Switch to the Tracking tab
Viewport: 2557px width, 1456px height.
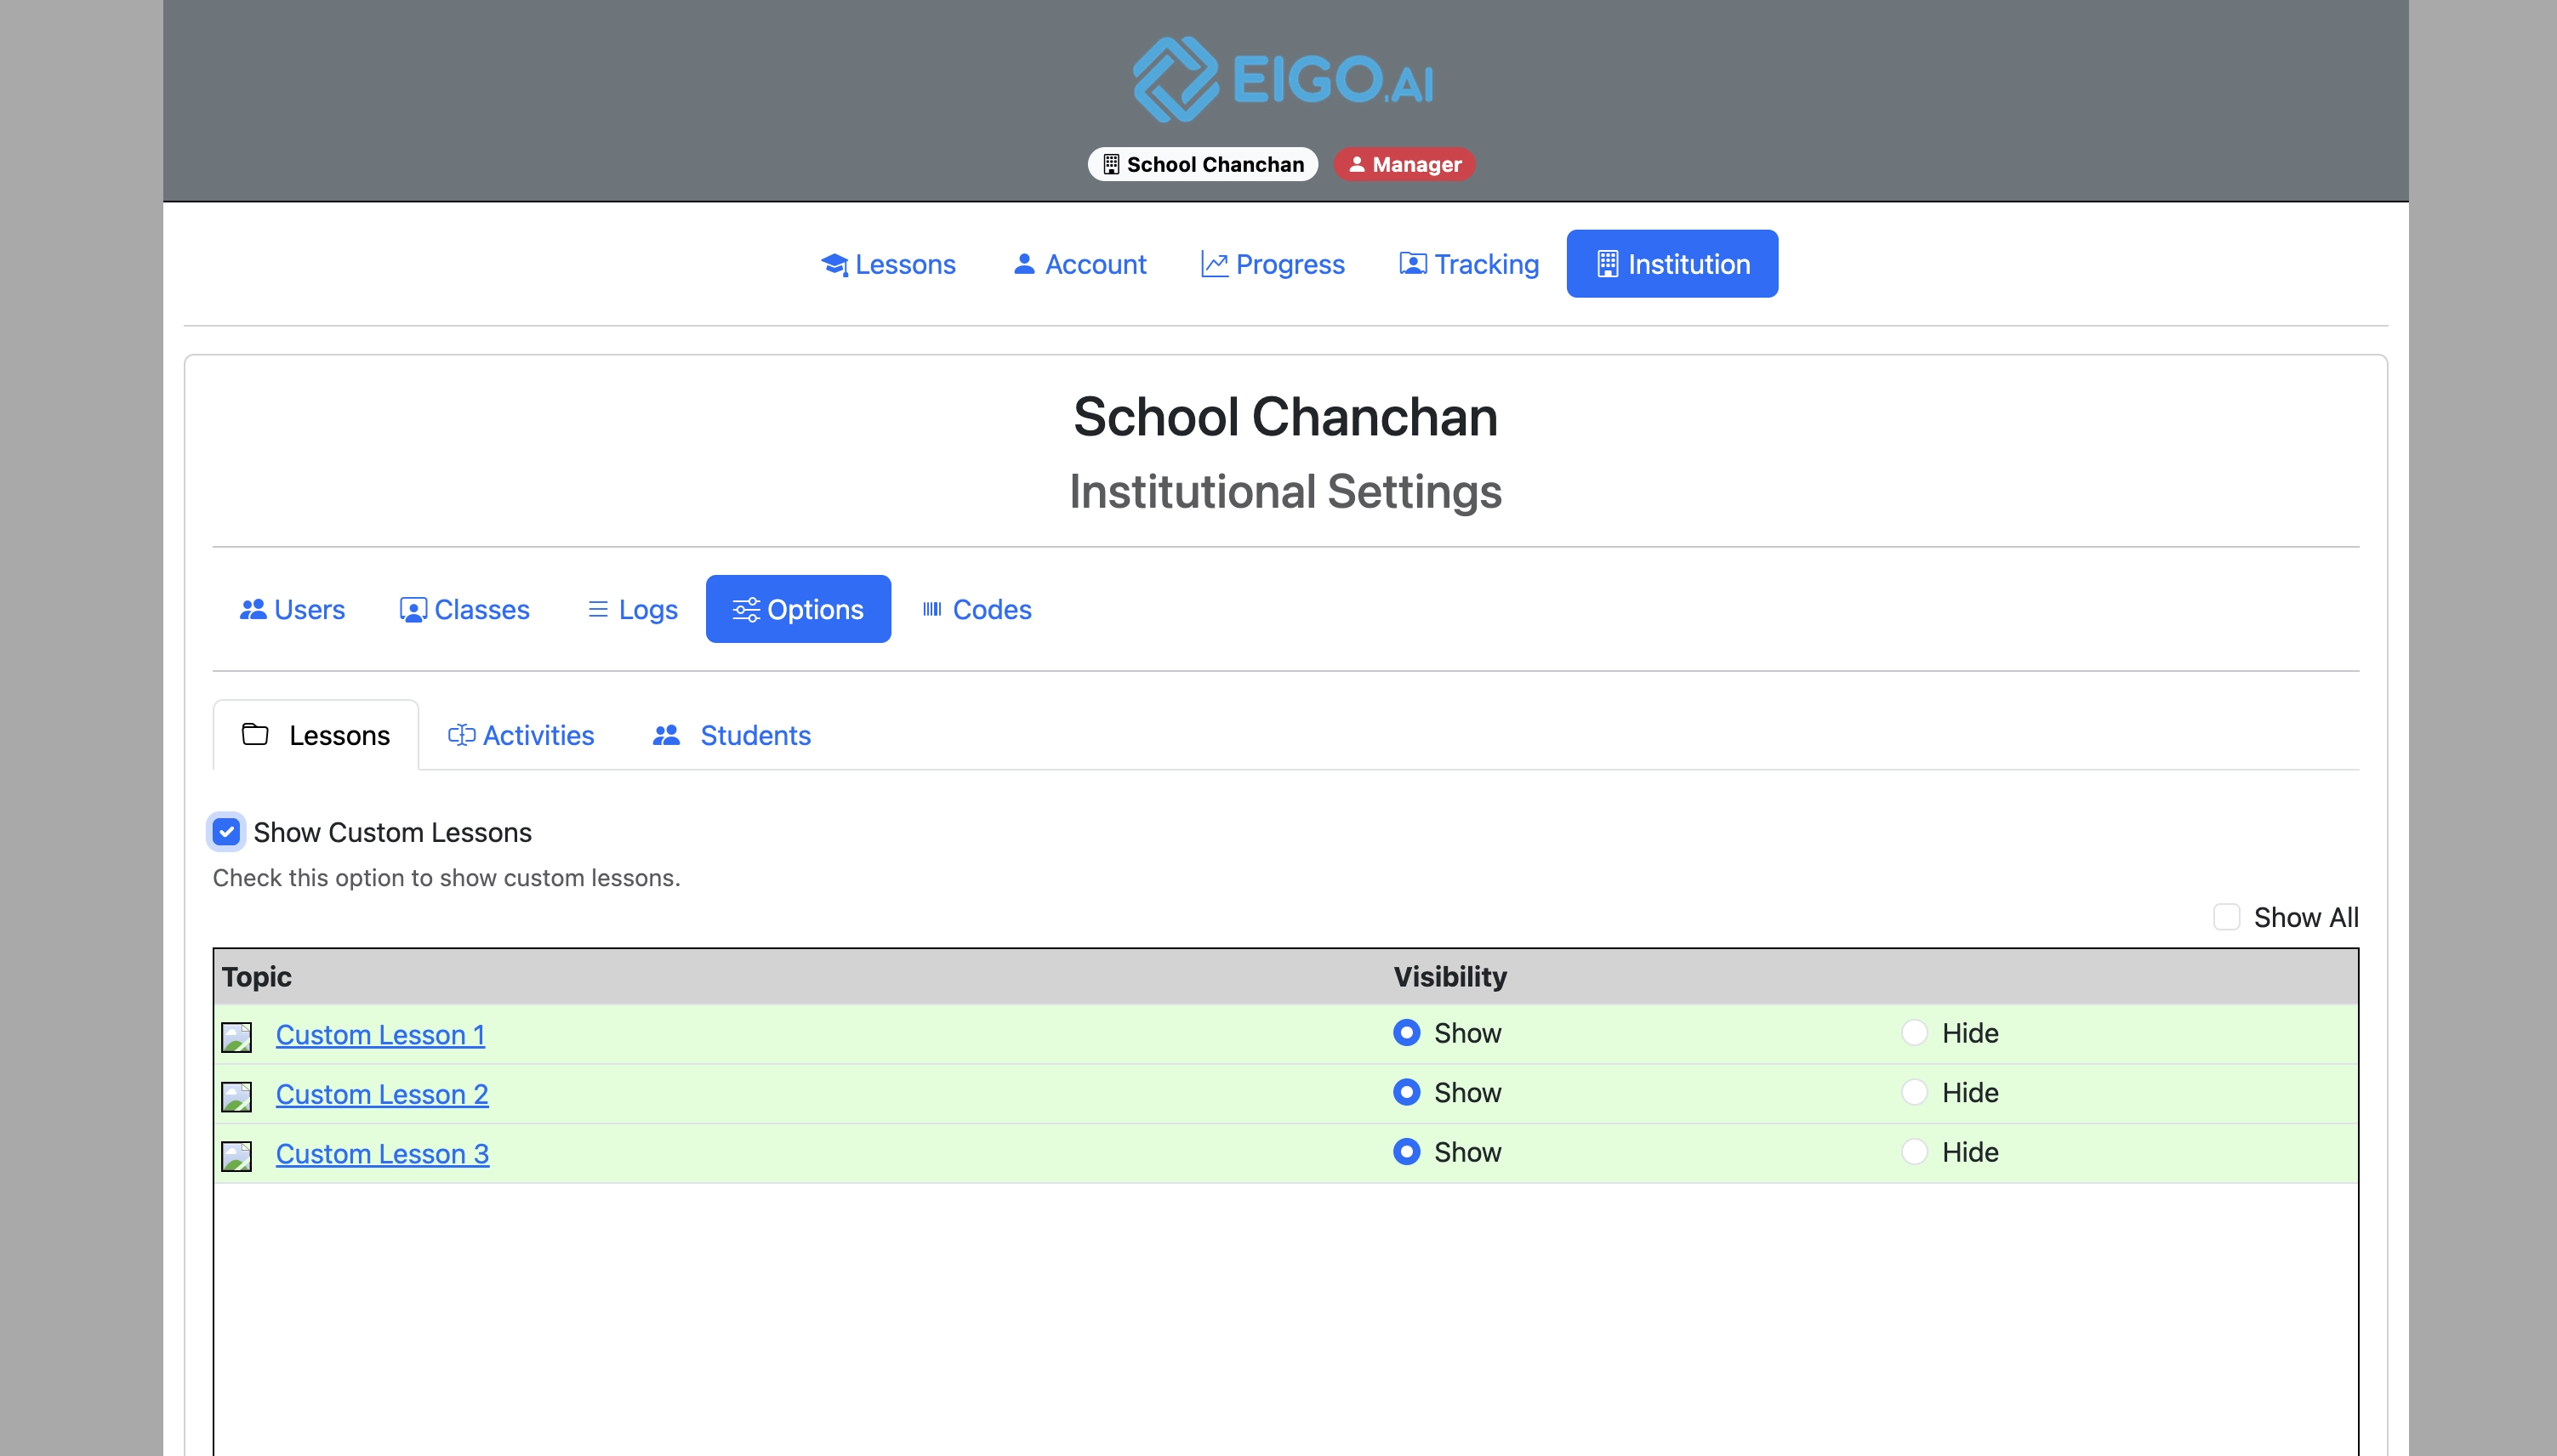tap(1469, 264)
